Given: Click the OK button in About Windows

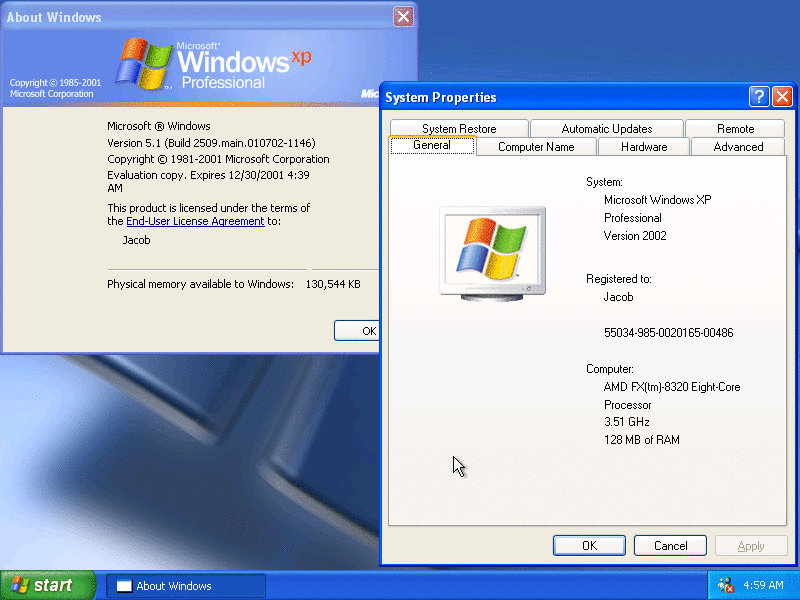Looking at the screenshot, I should pyautogui.click(x=357, y=331).
